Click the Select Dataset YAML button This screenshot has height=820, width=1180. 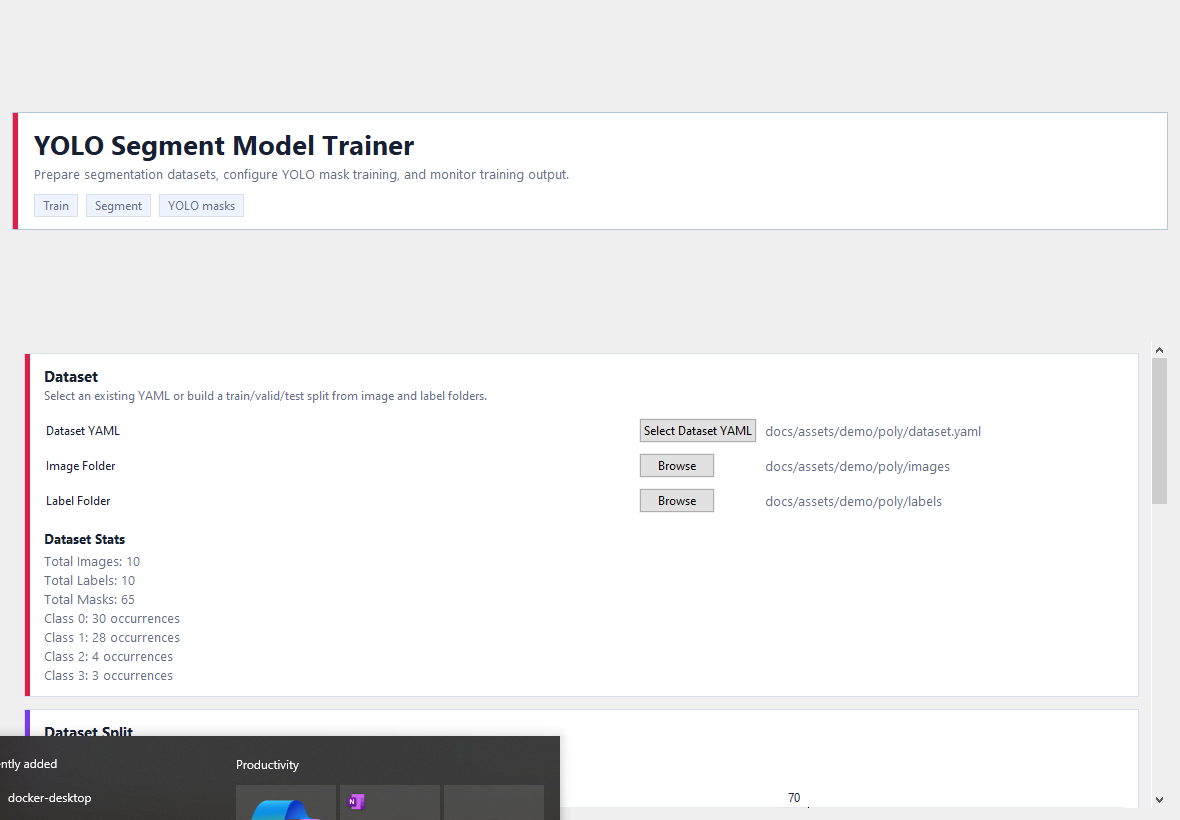698,430
